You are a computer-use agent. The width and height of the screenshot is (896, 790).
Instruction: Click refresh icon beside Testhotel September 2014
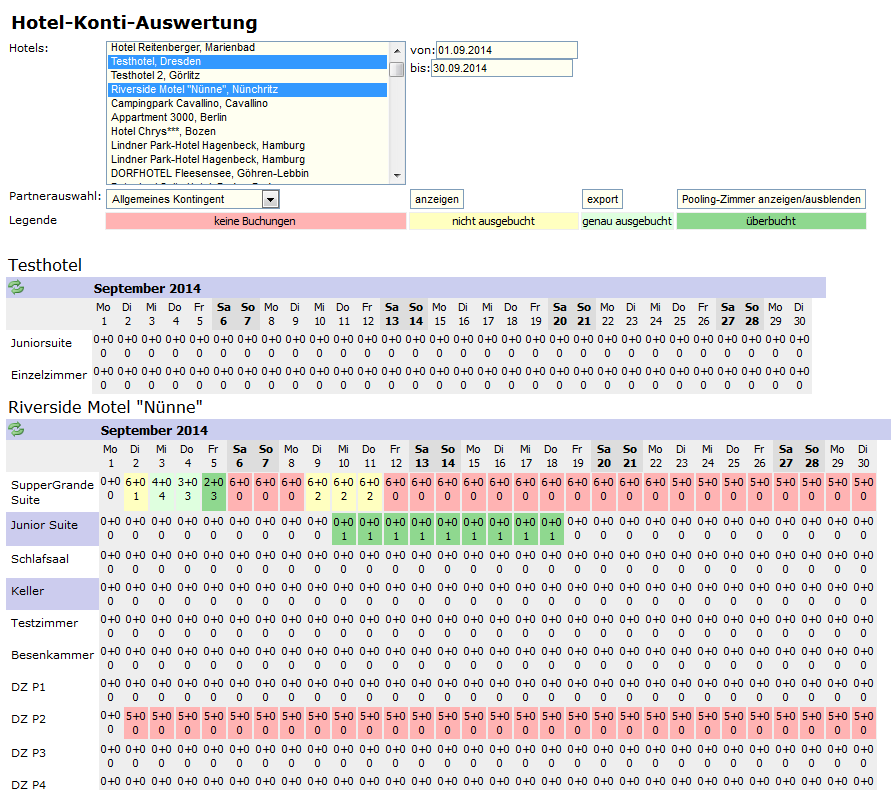16,288
